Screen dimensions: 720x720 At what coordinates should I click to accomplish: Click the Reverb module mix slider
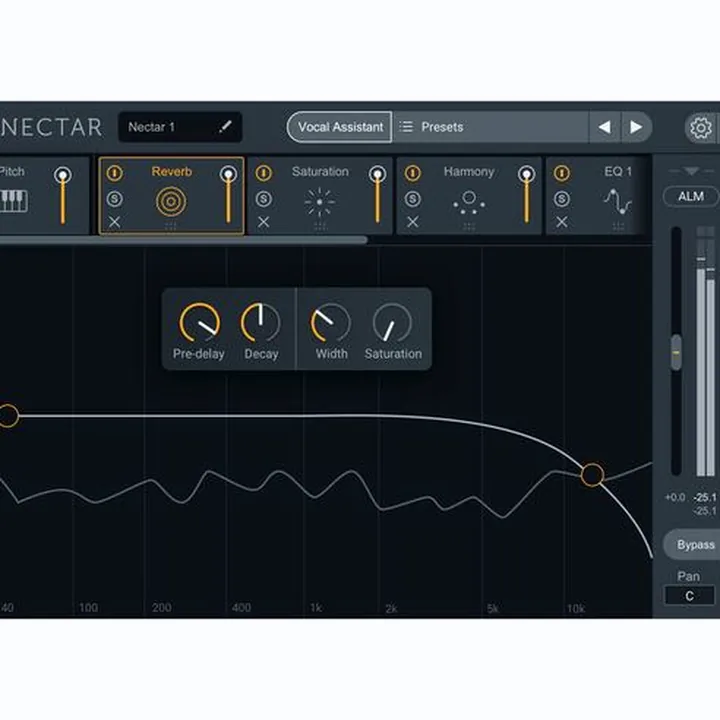(228, 195)
